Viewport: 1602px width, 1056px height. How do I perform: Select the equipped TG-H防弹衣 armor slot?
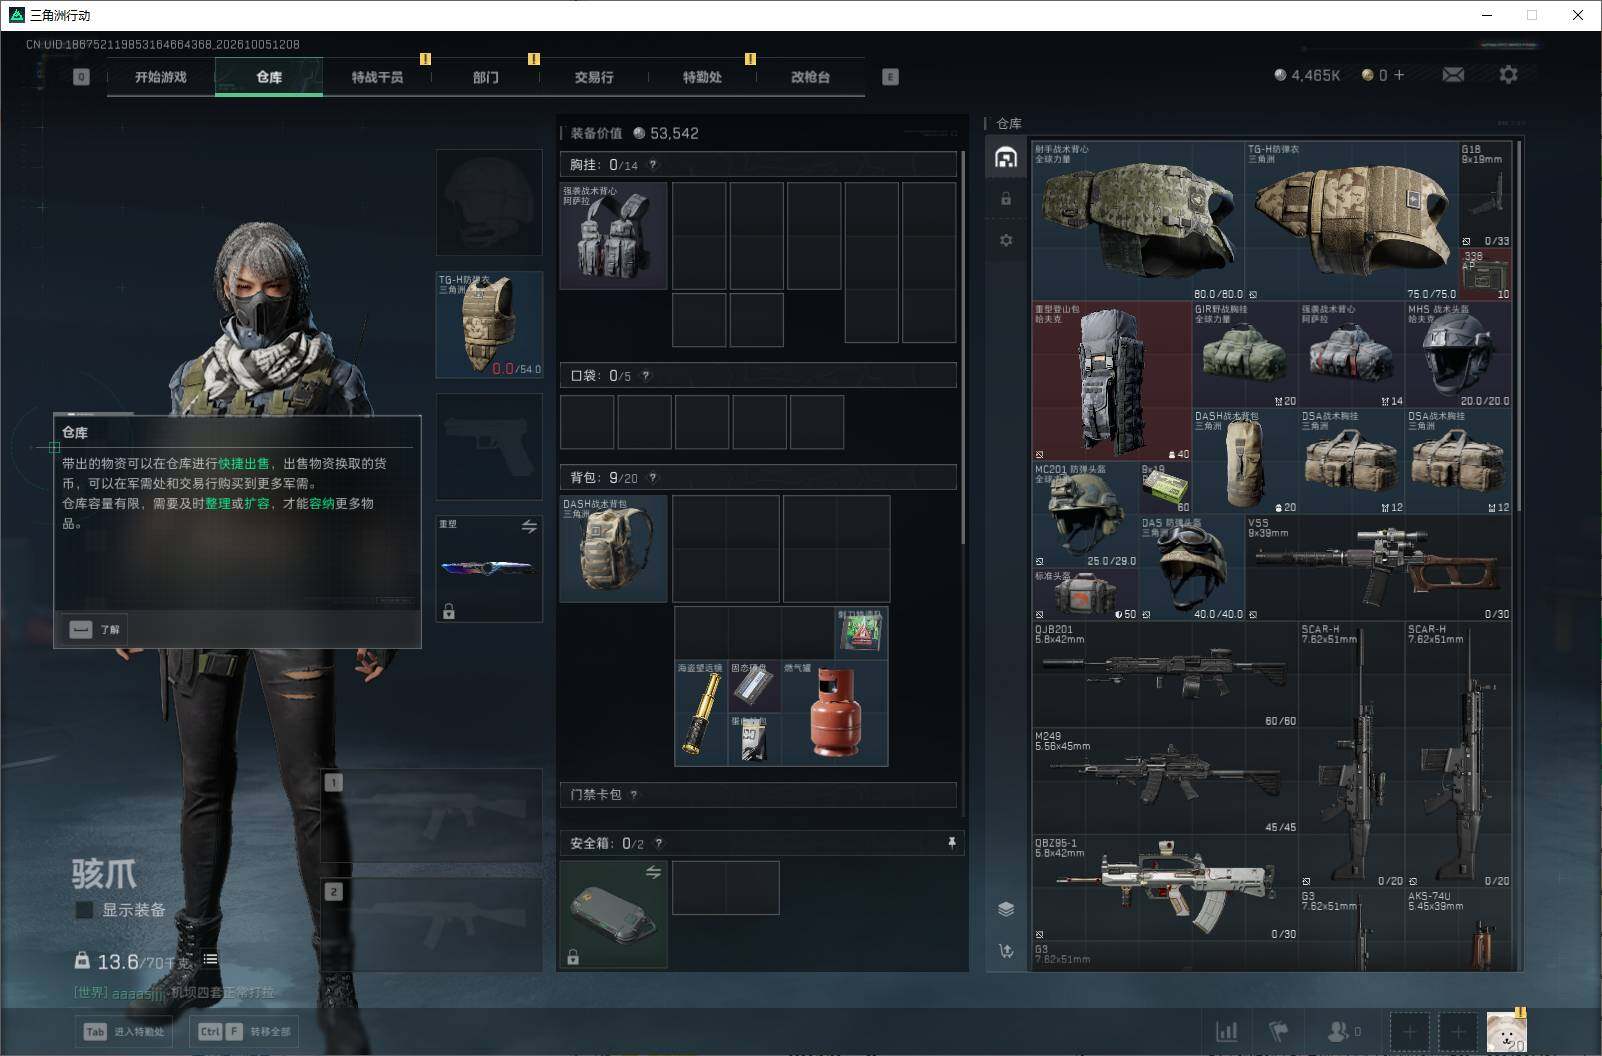(490, 325)
